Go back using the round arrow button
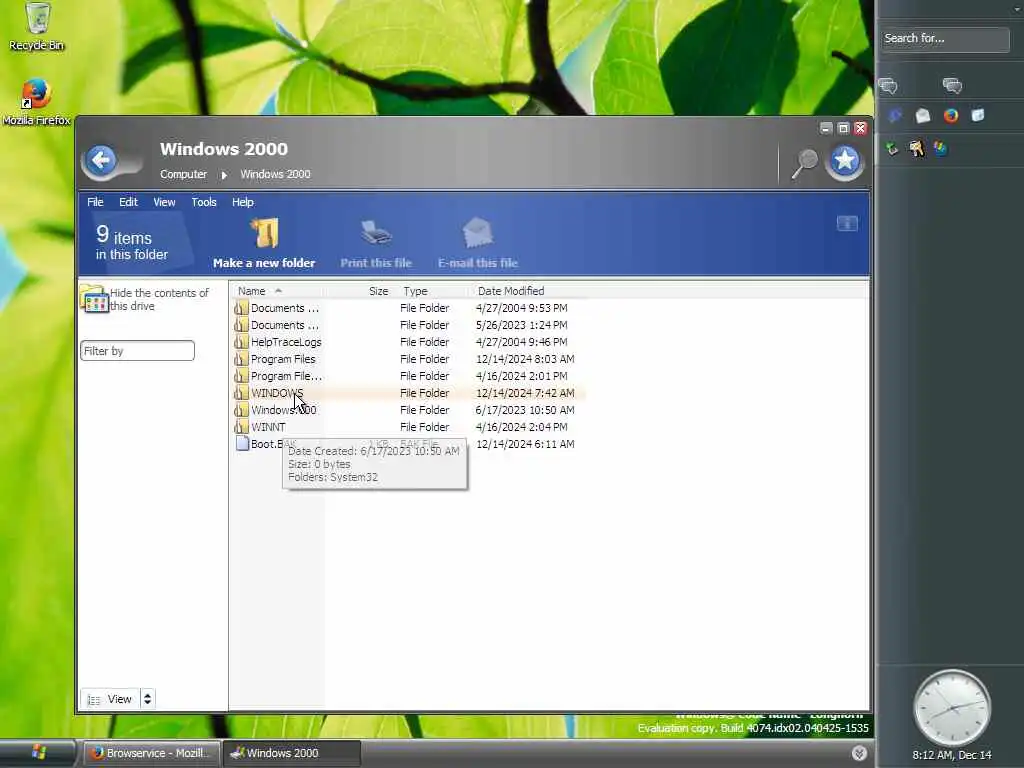The height and width of the screenshot is (768, 1024). coord(101,160)
